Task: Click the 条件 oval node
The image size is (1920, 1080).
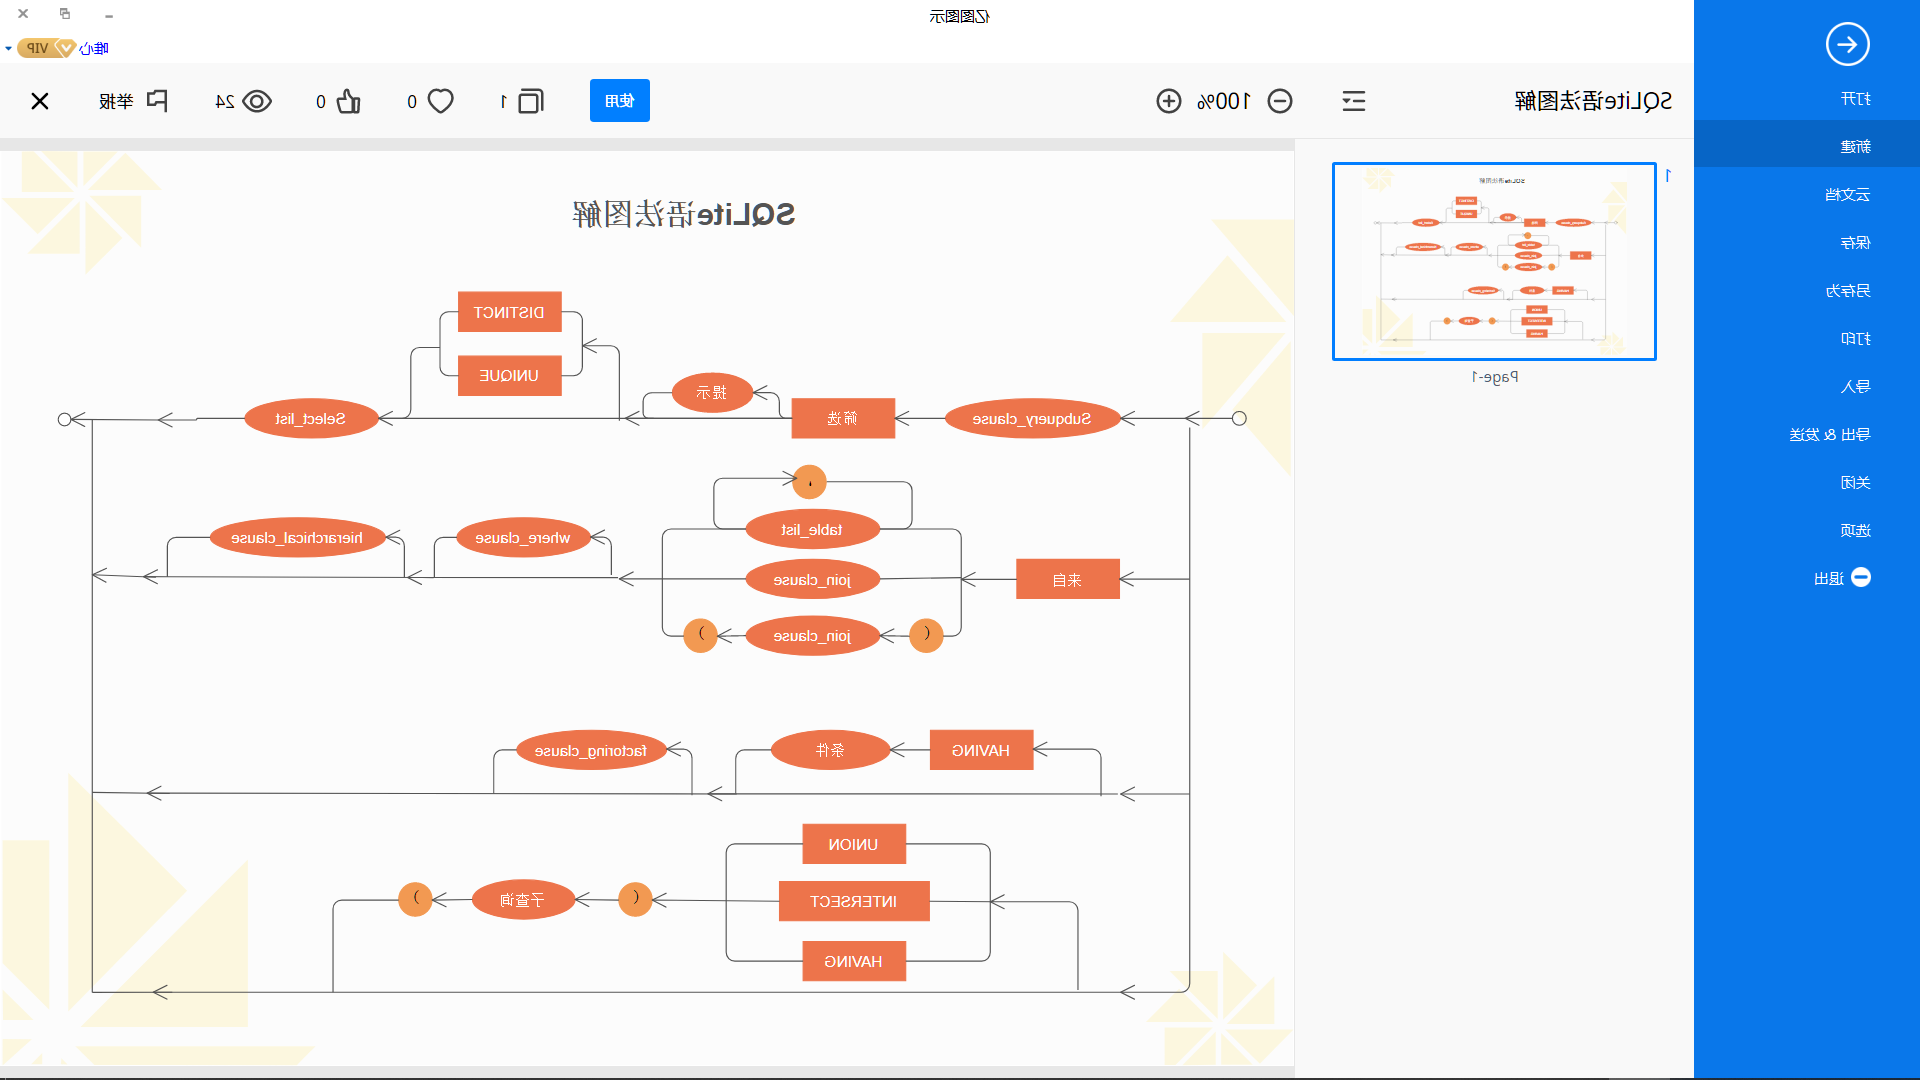Action: [831, 750]
